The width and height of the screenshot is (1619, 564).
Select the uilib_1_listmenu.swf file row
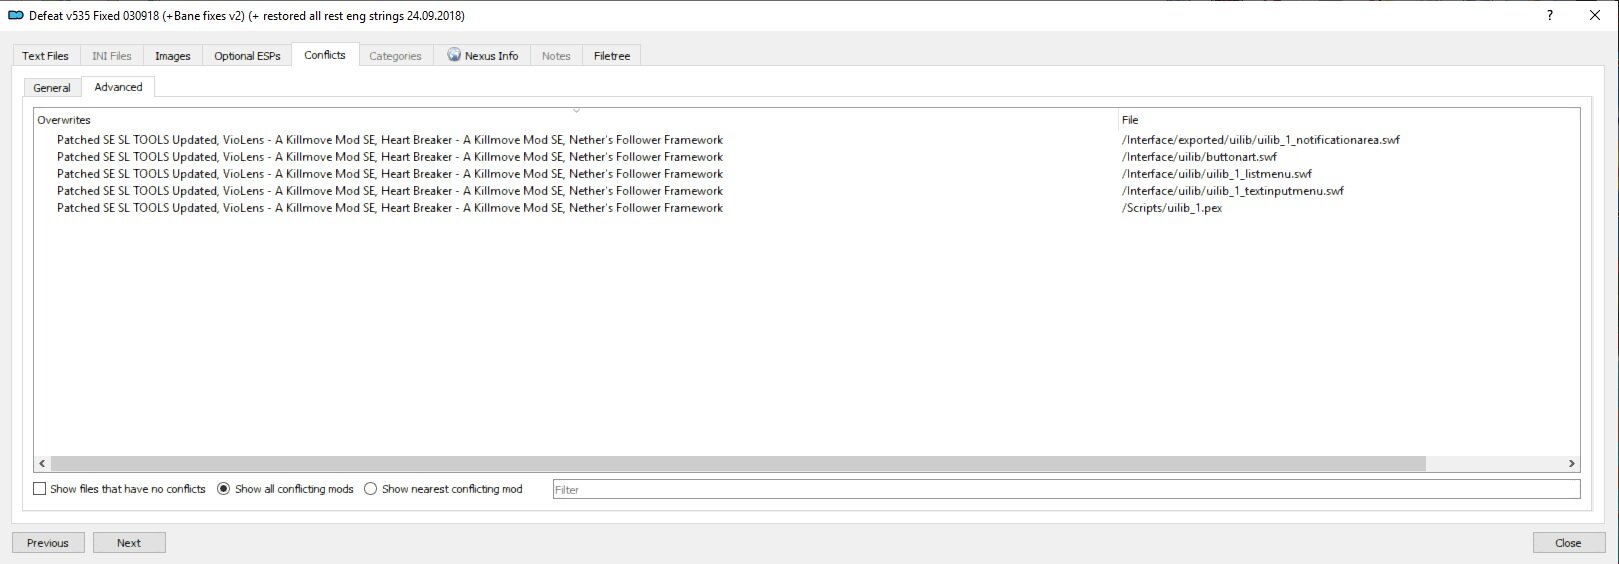point(807,174)
